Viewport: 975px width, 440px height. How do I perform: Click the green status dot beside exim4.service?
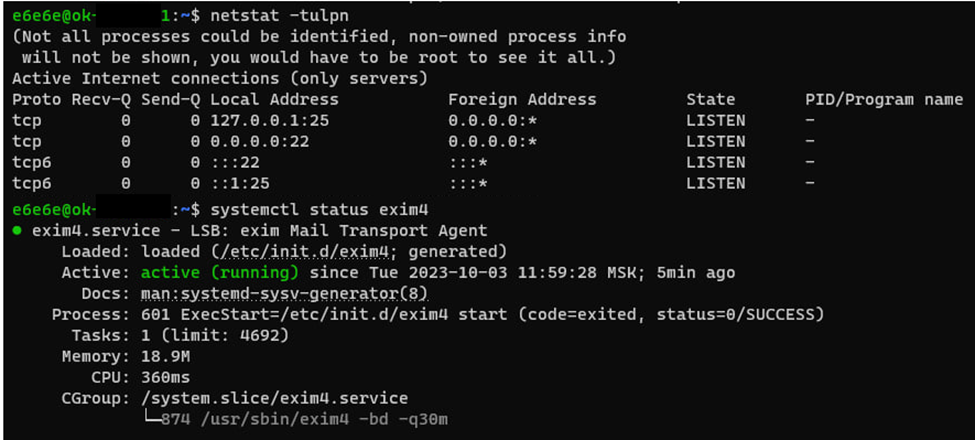17,231
